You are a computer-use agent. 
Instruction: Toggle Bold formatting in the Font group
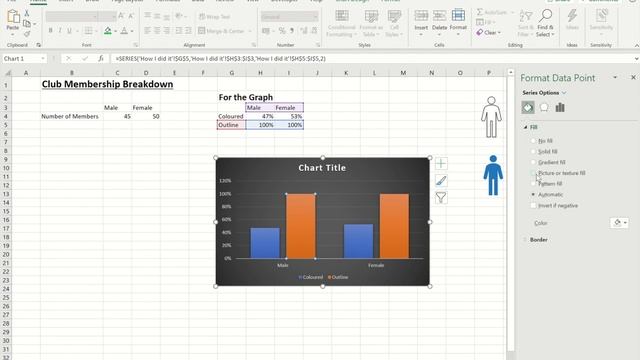51,31
